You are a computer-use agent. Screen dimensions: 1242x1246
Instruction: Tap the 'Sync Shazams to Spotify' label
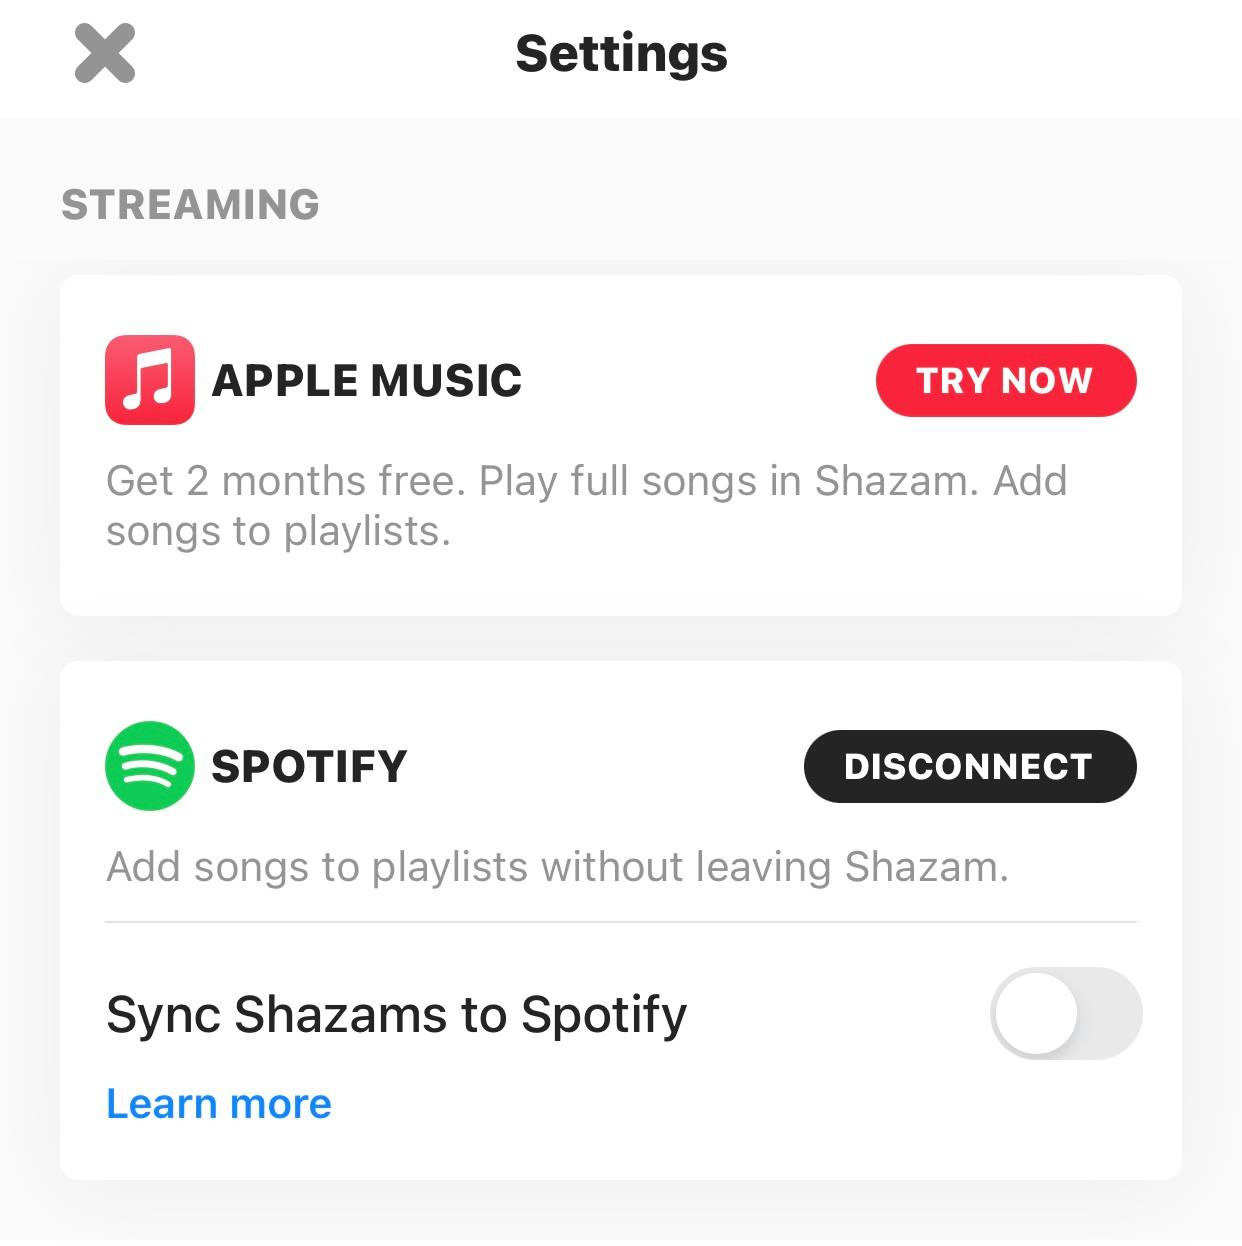coord(397,1014)
